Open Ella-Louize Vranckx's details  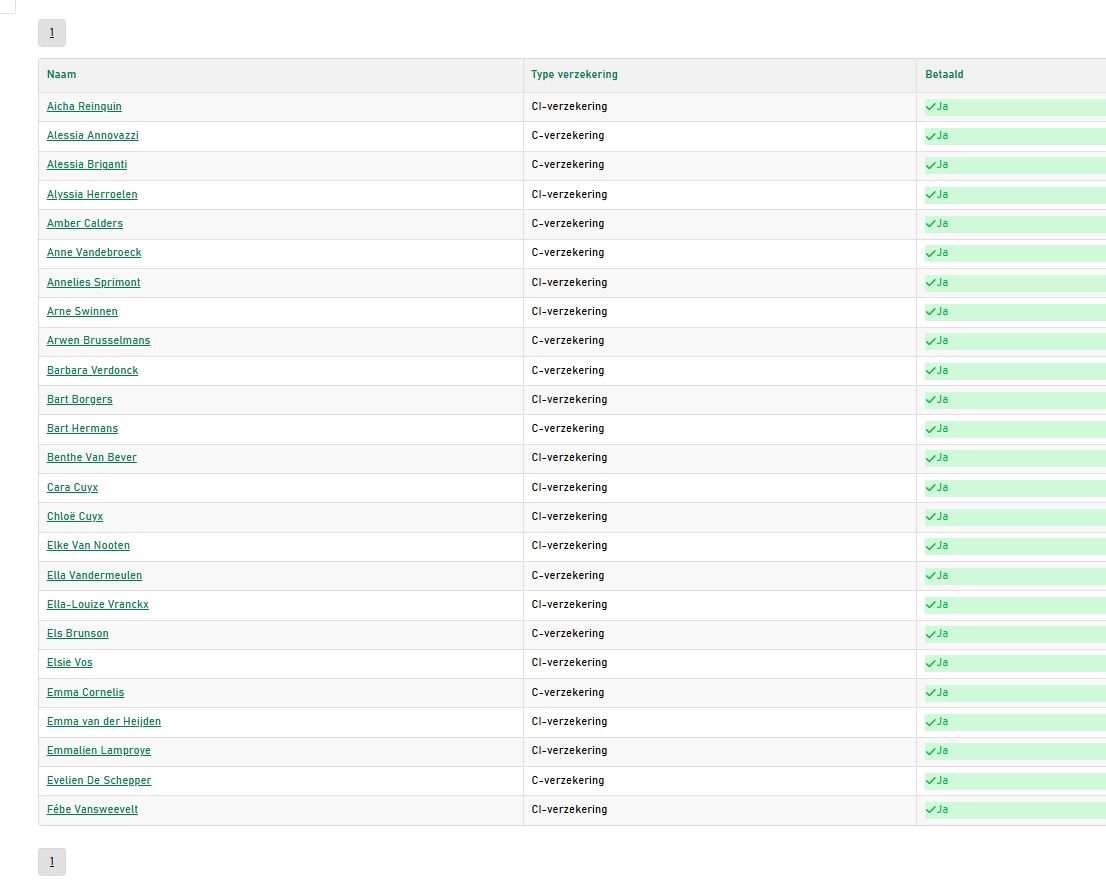97,604
